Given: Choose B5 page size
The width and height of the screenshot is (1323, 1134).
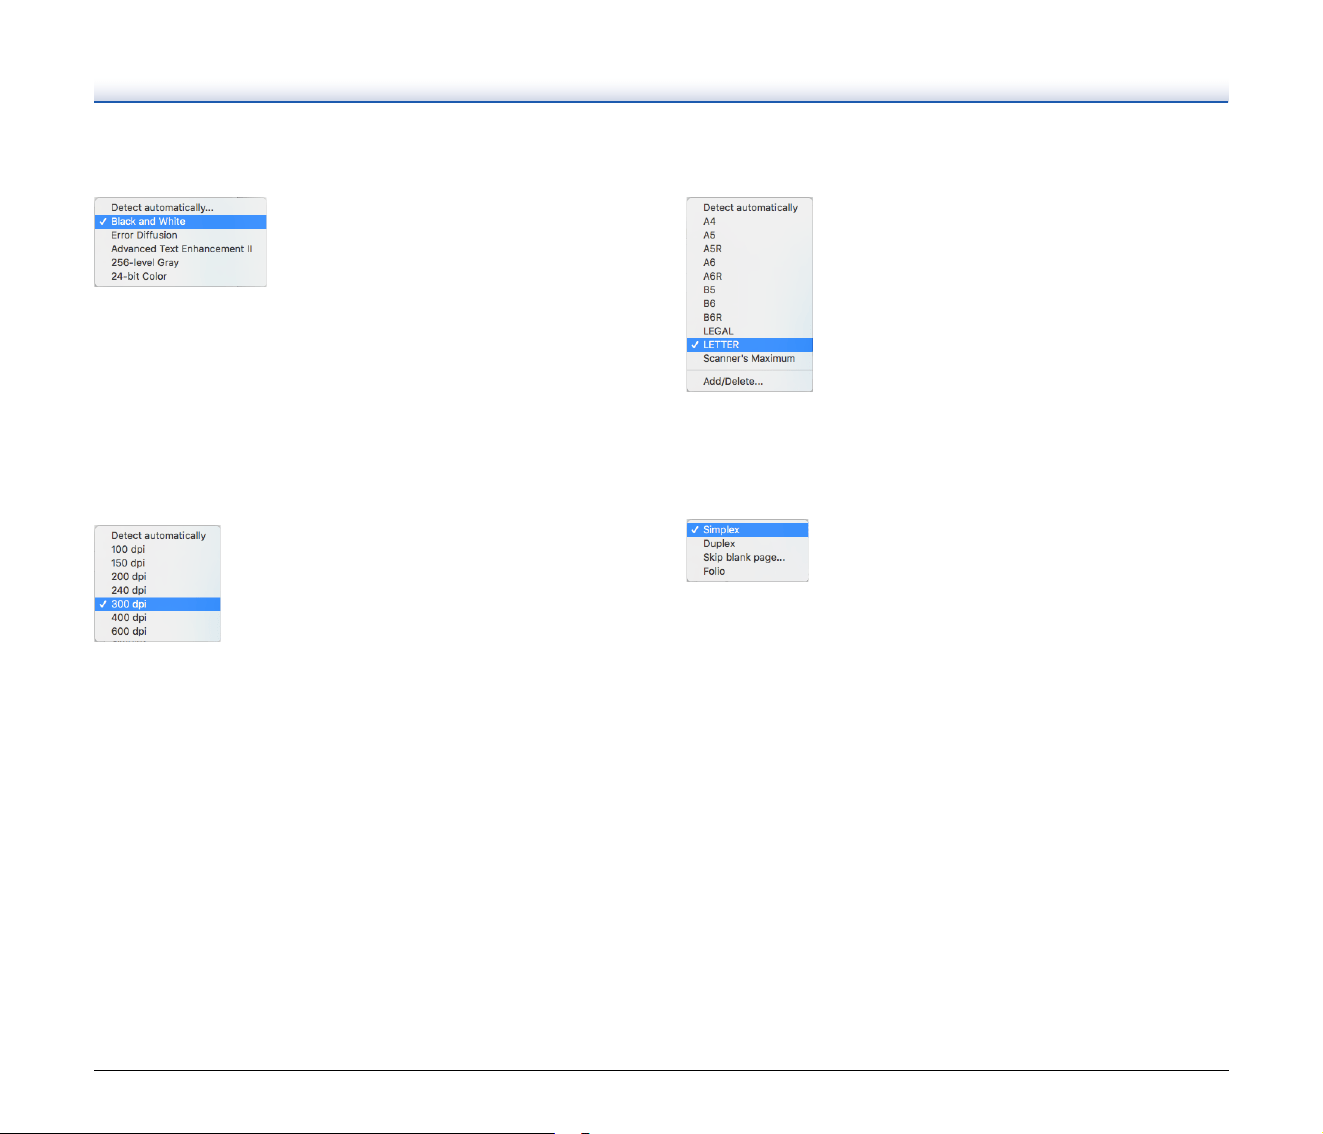Looking at the screenshot, I should tap(749, 290).
